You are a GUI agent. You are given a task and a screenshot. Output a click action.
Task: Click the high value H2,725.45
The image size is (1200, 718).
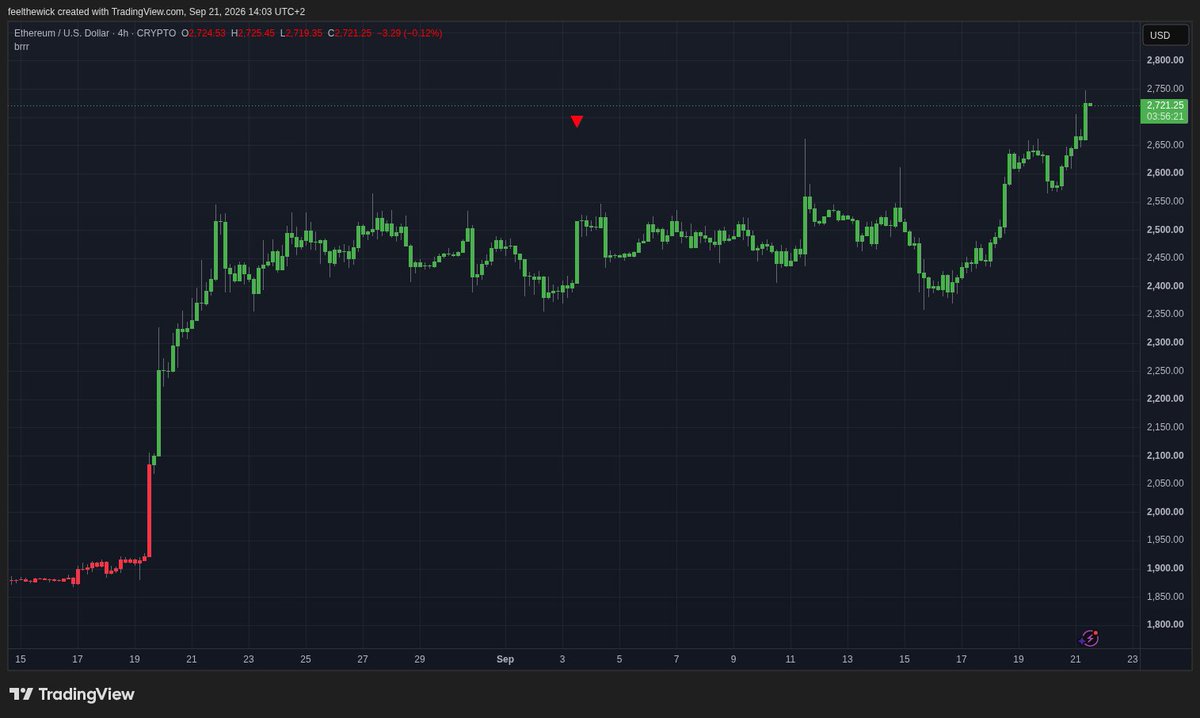point(253,33)
